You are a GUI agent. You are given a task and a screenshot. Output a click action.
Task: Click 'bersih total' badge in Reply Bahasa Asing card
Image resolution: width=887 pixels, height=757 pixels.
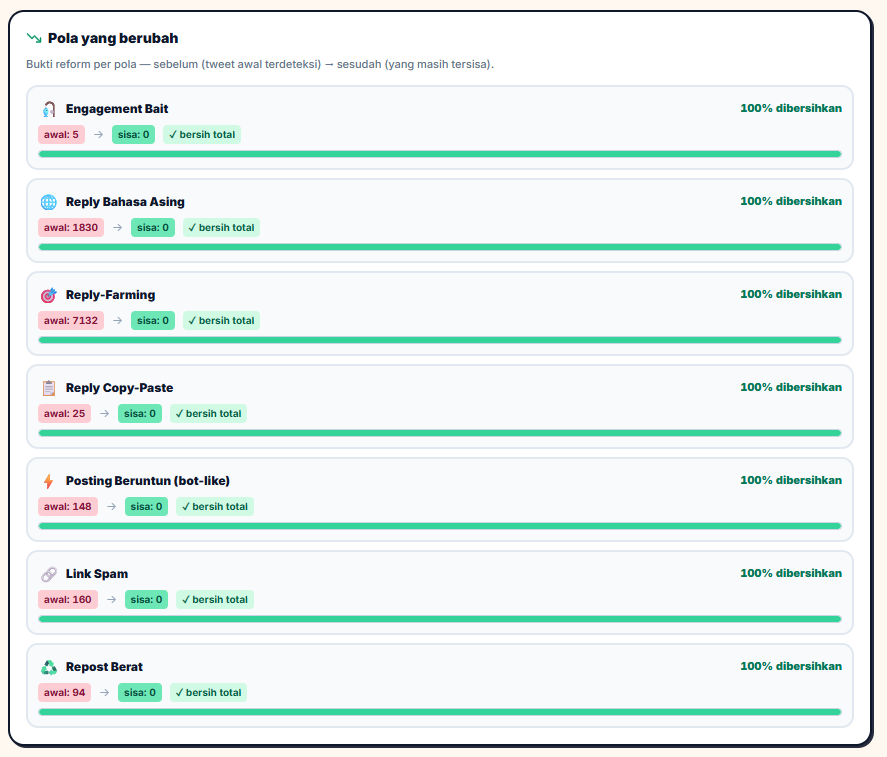tap(221, 227)
